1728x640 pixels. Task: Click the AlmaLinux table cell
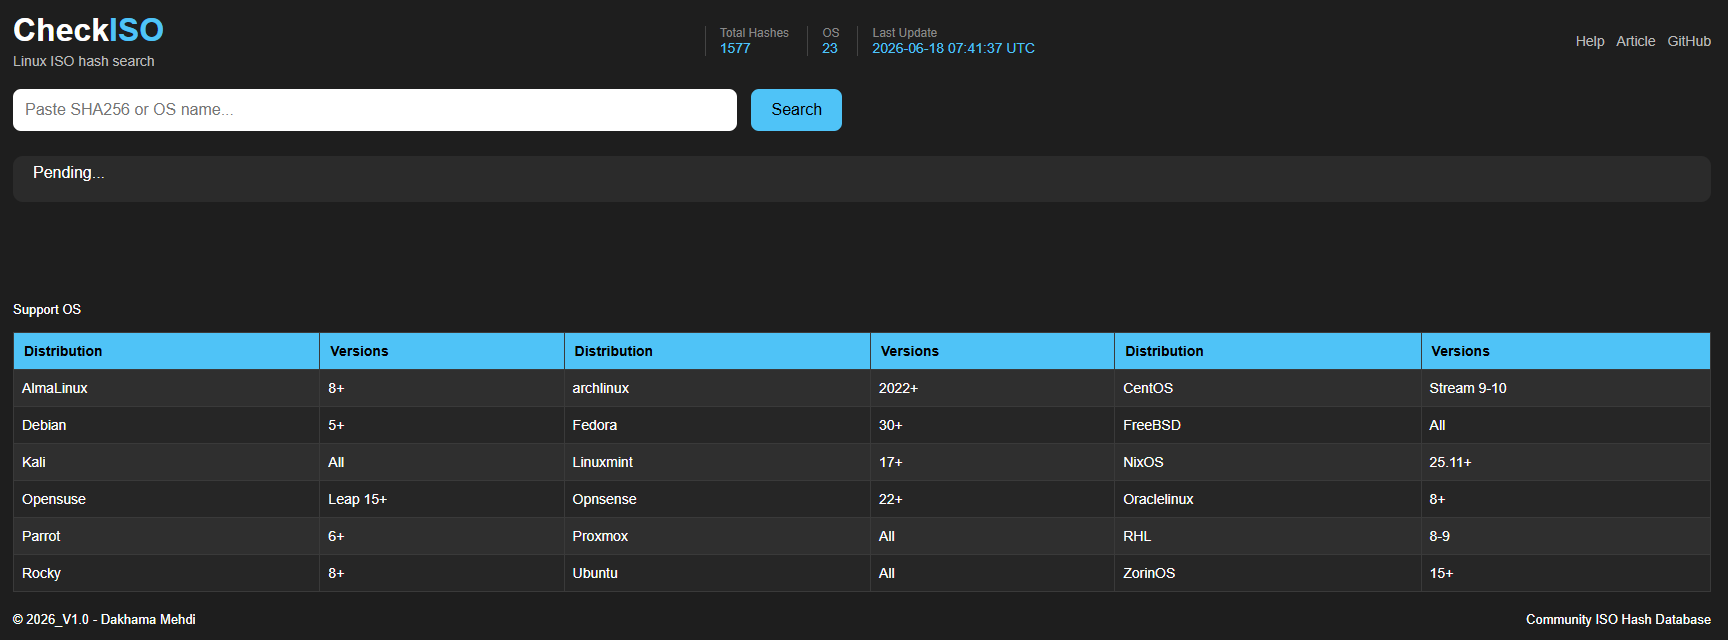coord(167,388)
